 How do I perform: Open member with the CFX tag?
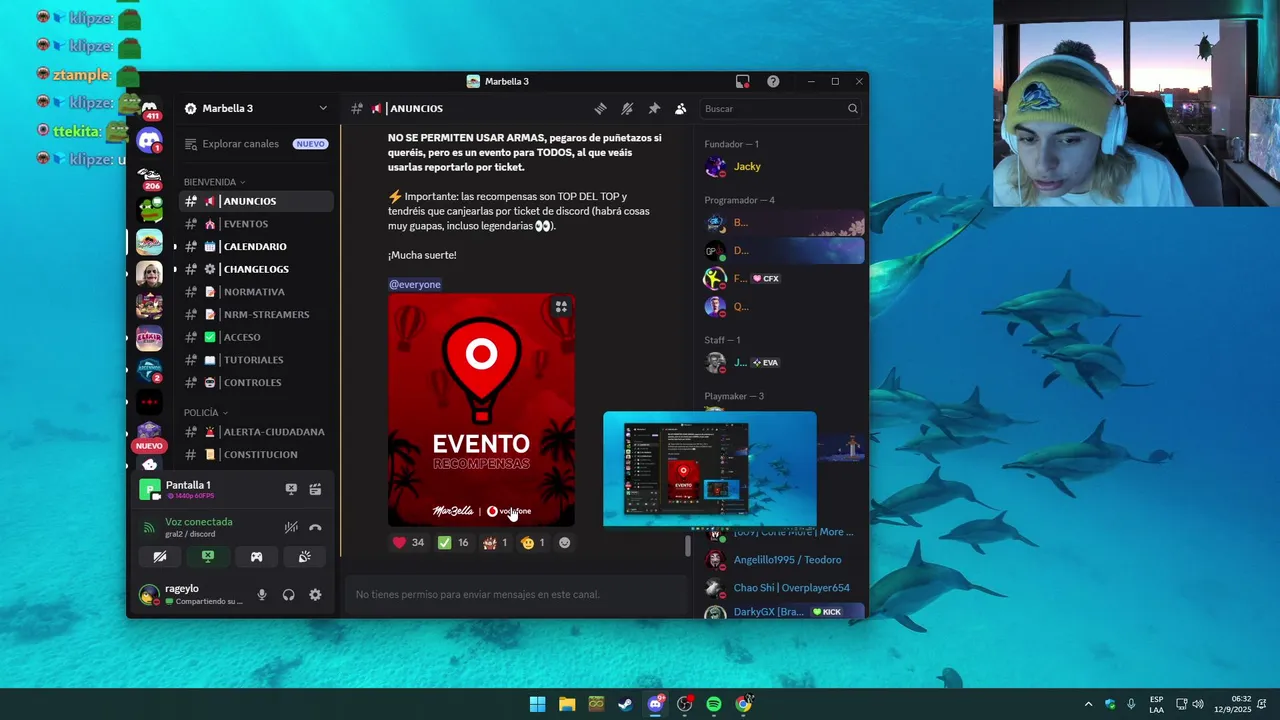point(783,279)
